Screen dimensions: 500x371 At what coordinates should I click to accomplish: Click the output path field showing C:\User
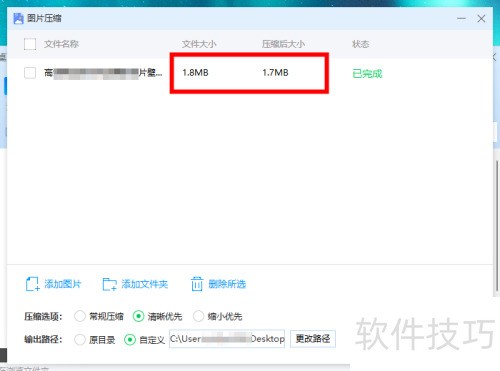point(227,339)
